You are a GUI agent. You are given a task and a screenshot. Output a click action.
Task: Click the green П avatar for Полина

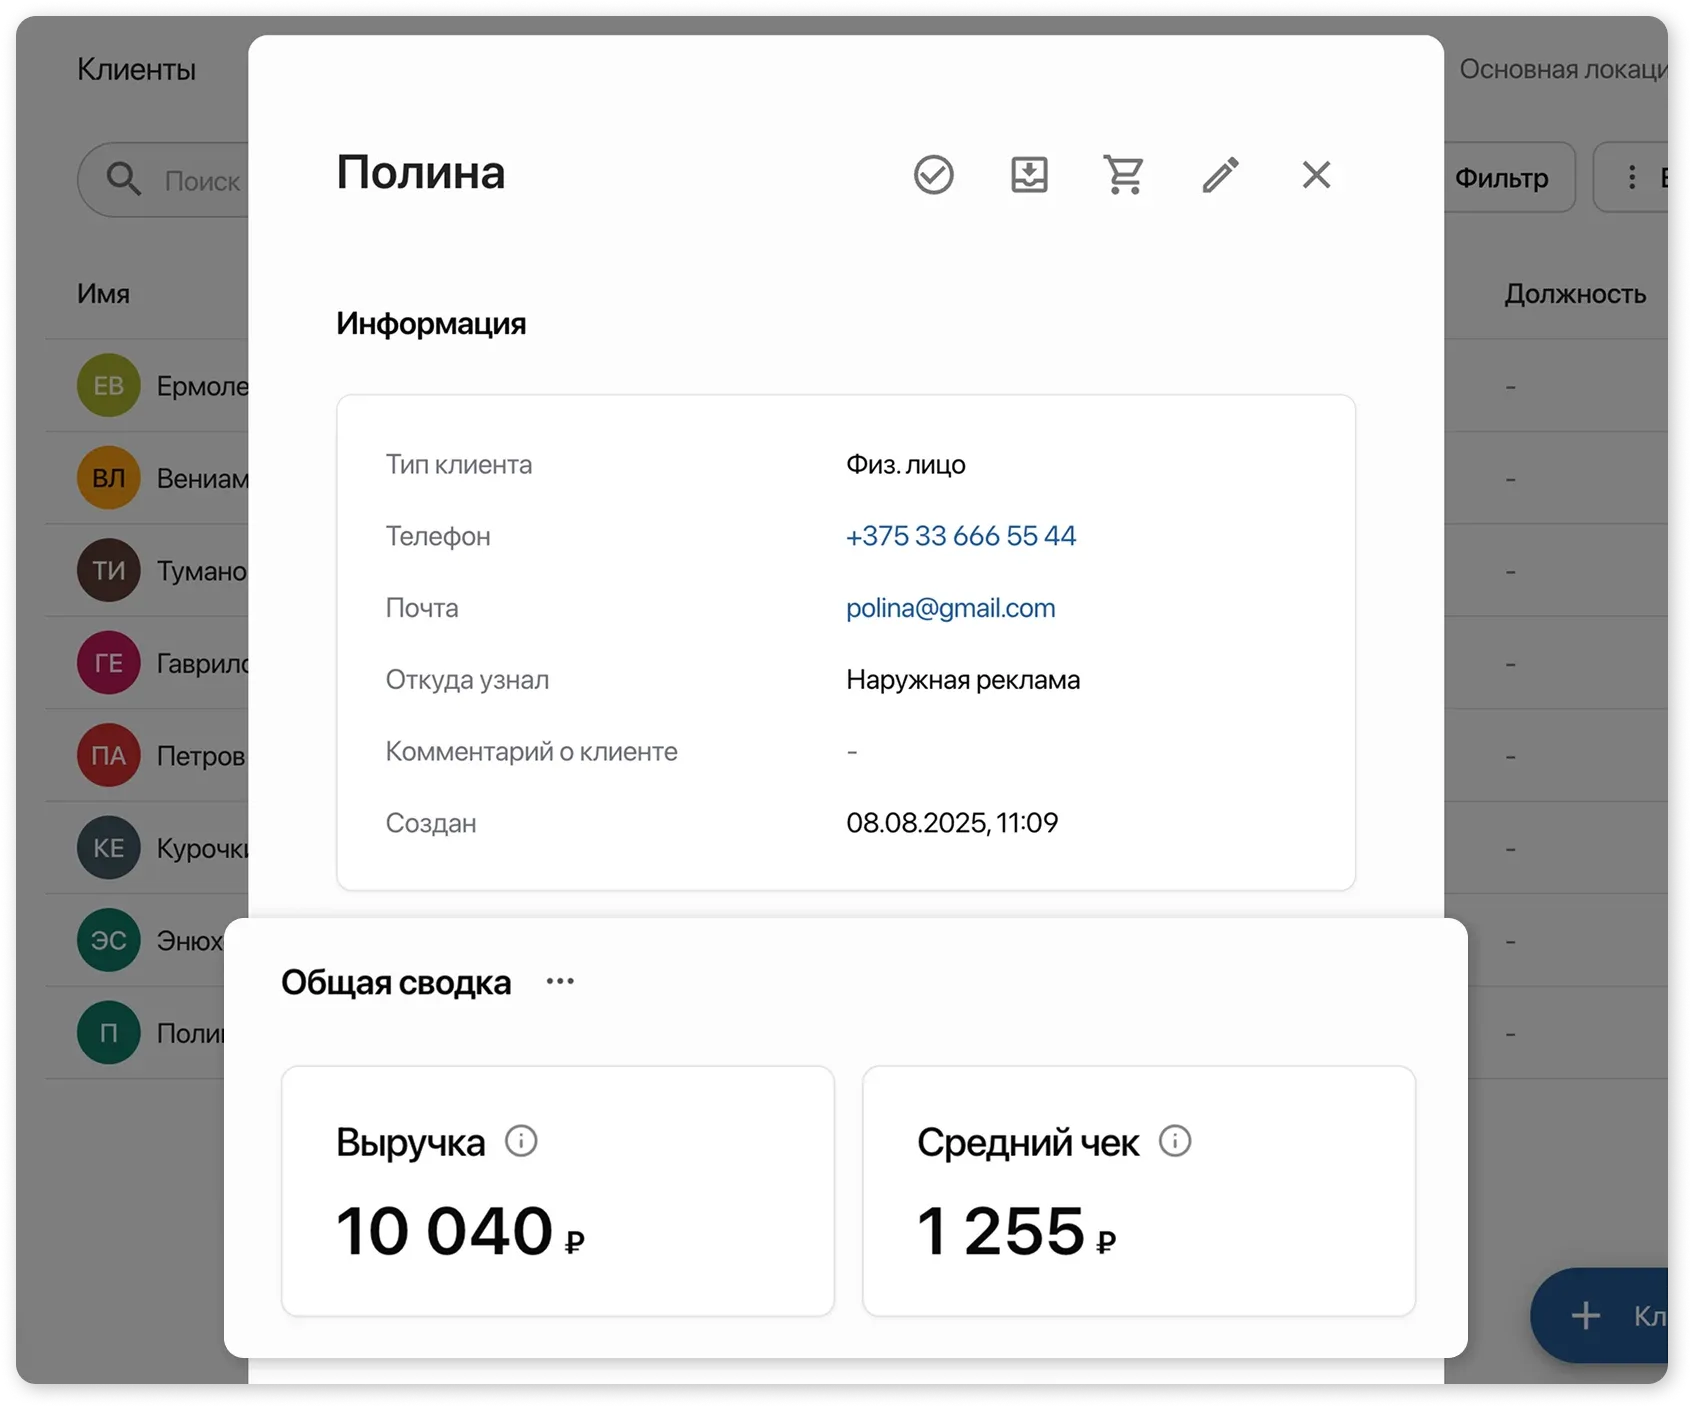(107, 1032)
